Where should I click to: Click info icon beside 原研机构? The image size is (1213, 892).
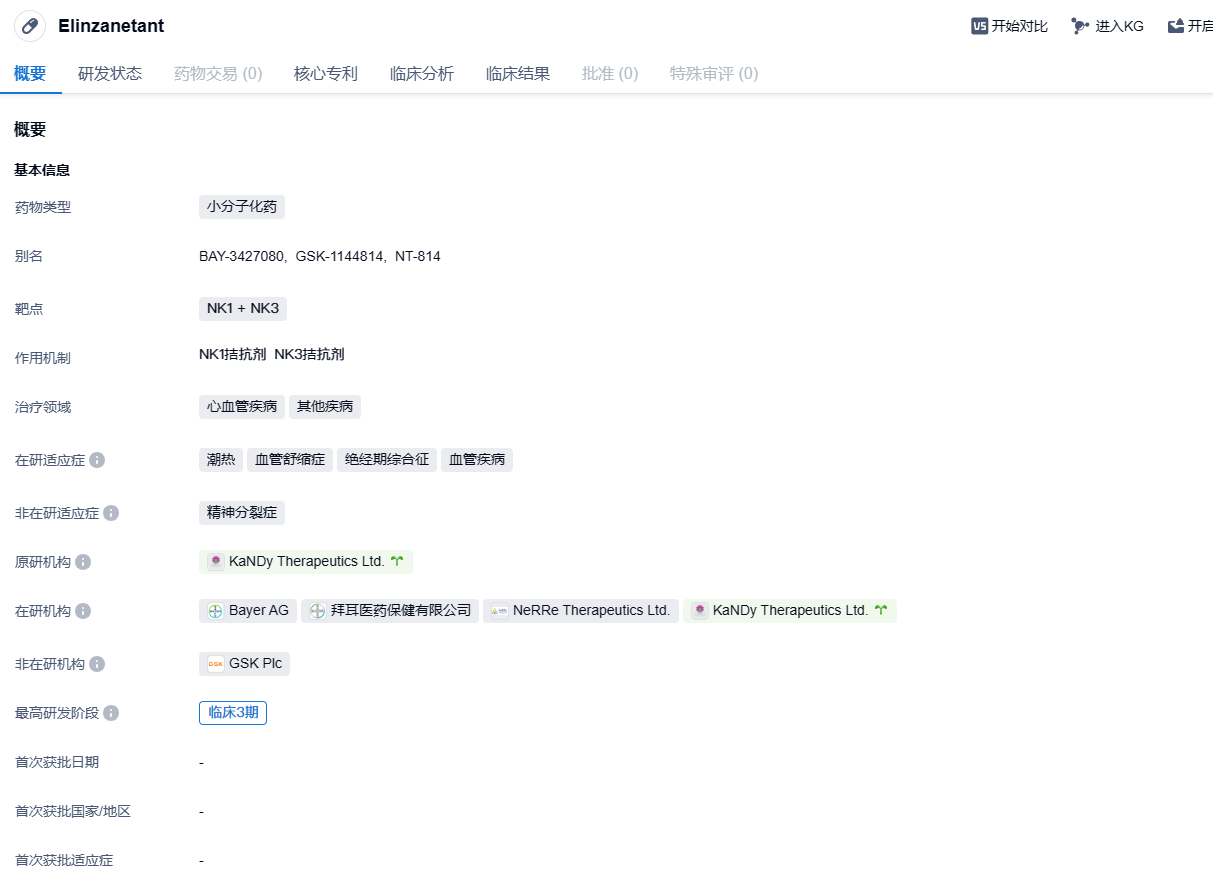point(83,562)
